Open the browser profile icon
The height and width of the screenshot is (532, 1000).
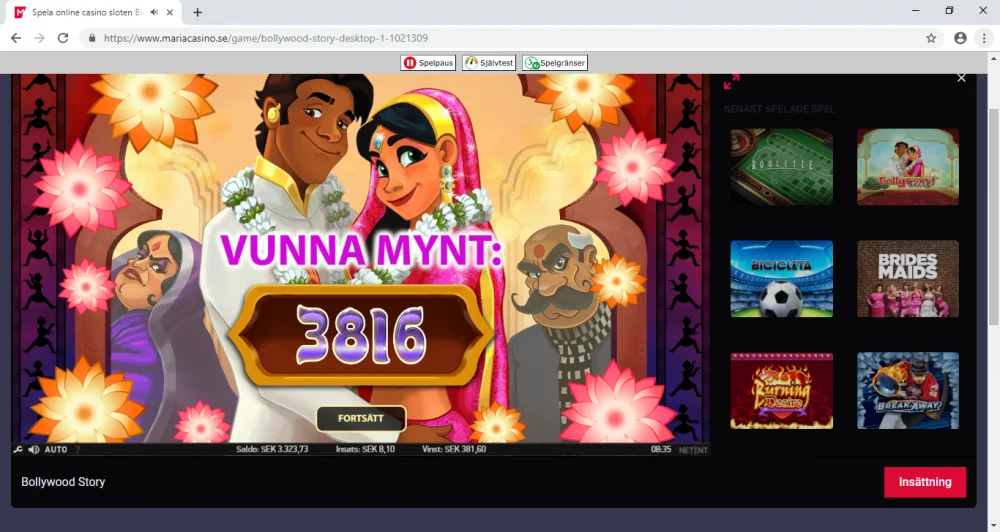point(960,38)
